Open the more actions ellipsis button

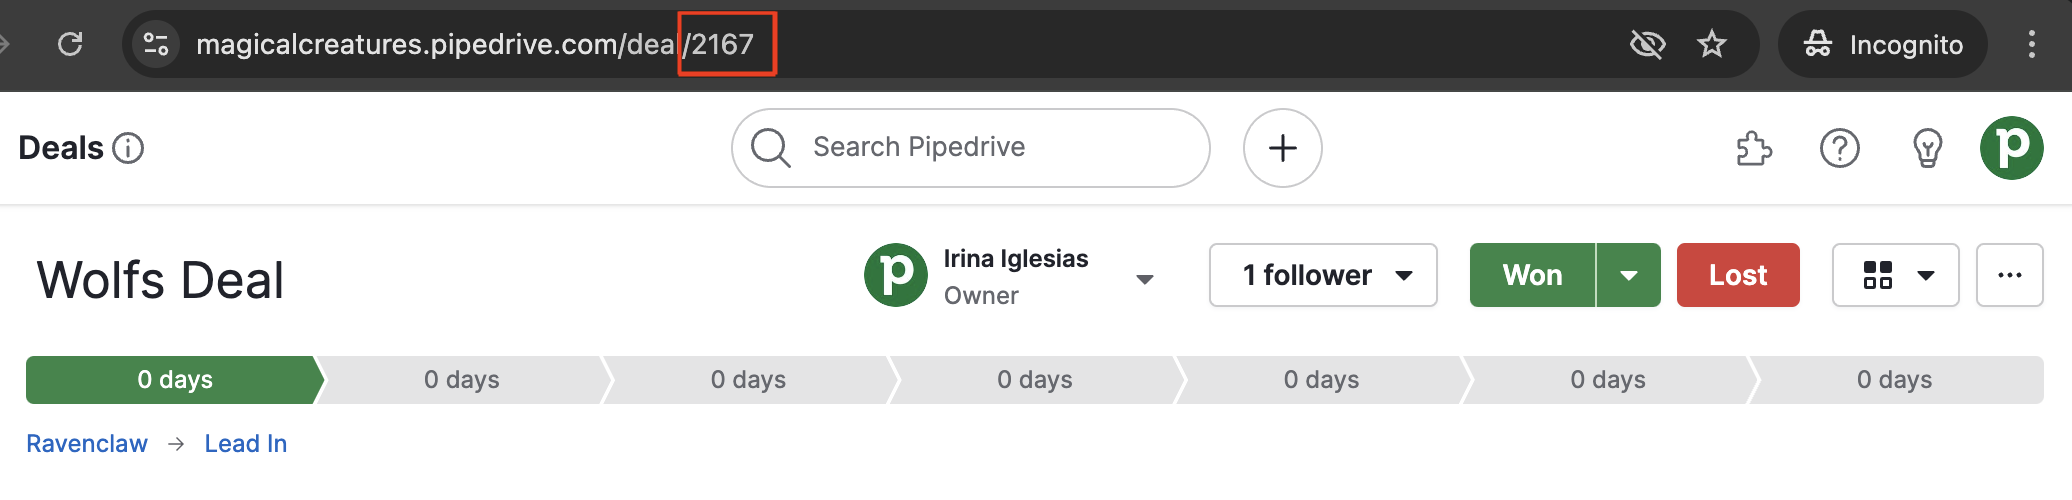[x=2010, y=275]
